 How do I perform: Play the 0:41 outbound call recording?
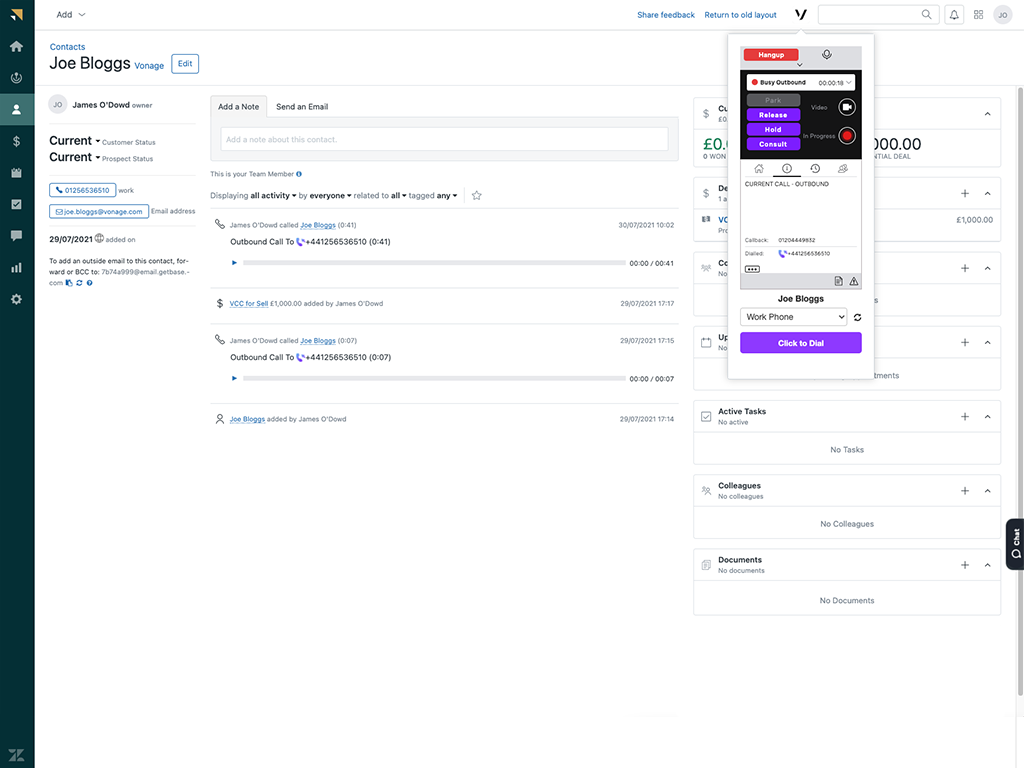coord(233,263)
